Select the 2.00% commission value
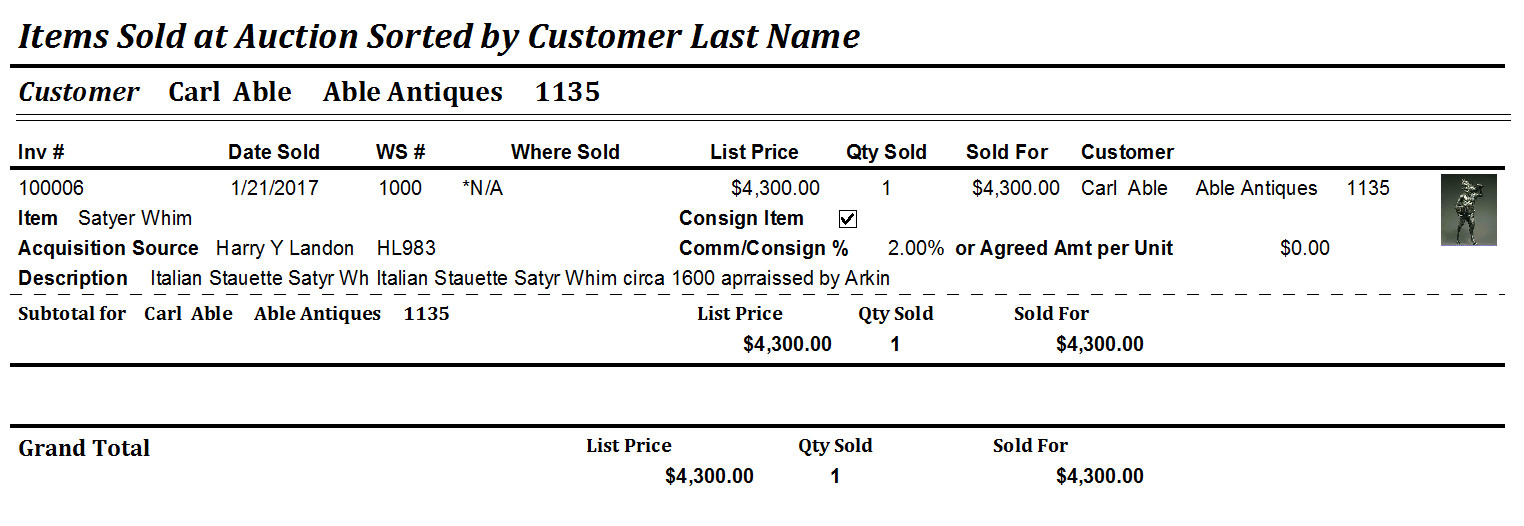Viewport: 1524px width, 526px height. tap(915, 248)
